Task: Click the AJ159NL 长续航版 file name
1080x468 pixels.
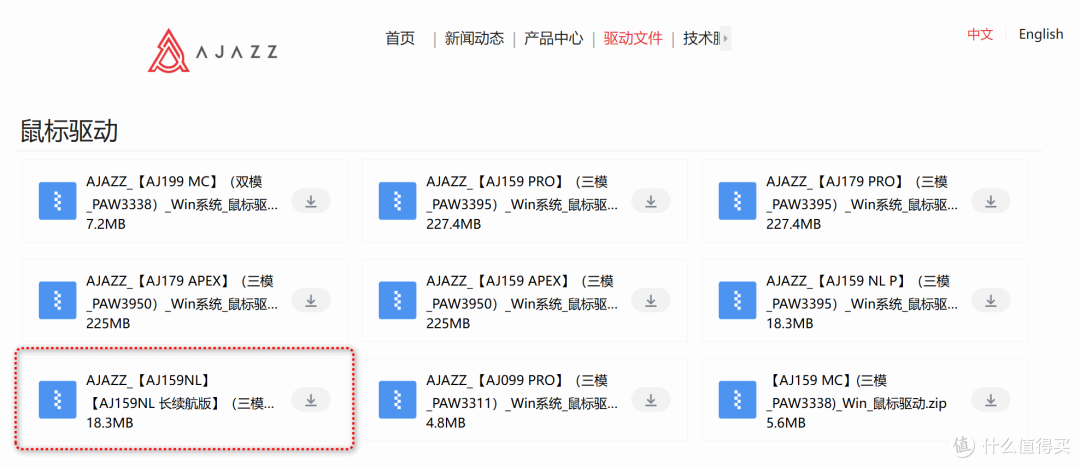Action: coord(180,391)
